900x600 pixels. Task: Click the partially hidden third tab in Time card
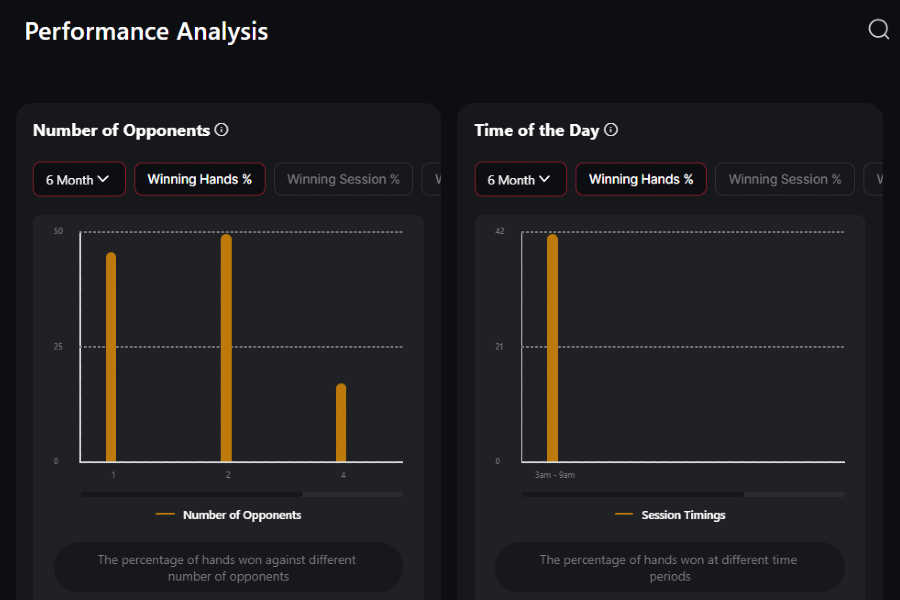tap(875, 180)
